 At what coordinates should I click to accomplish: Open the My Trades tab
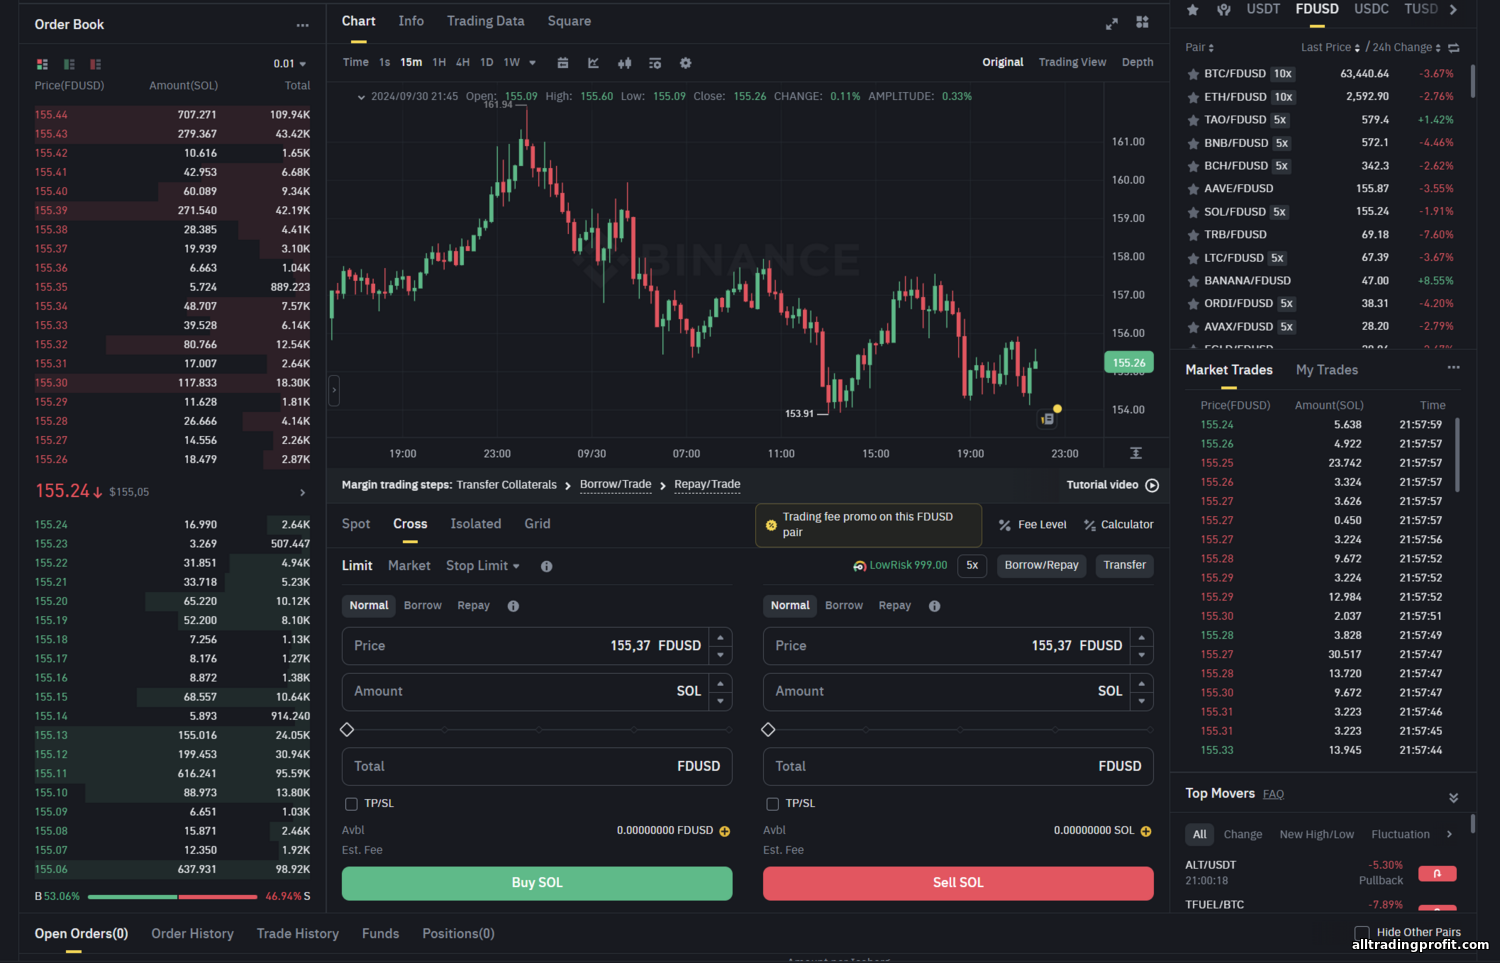pos(1327,370)
